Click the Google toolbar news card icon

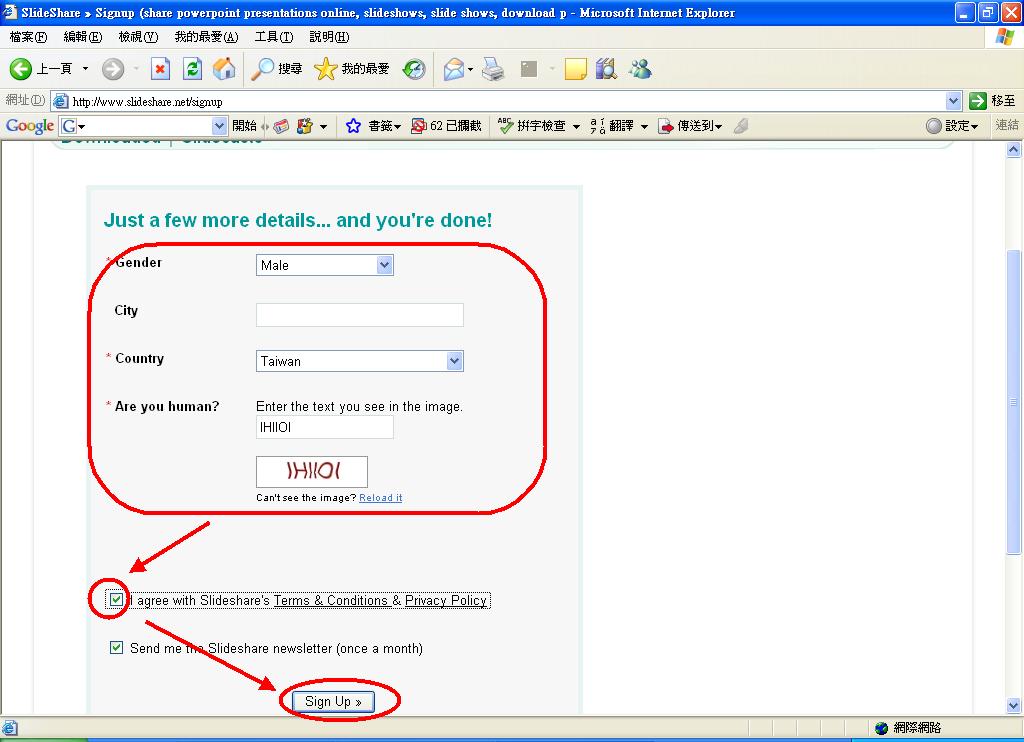(x=281, y=126)
